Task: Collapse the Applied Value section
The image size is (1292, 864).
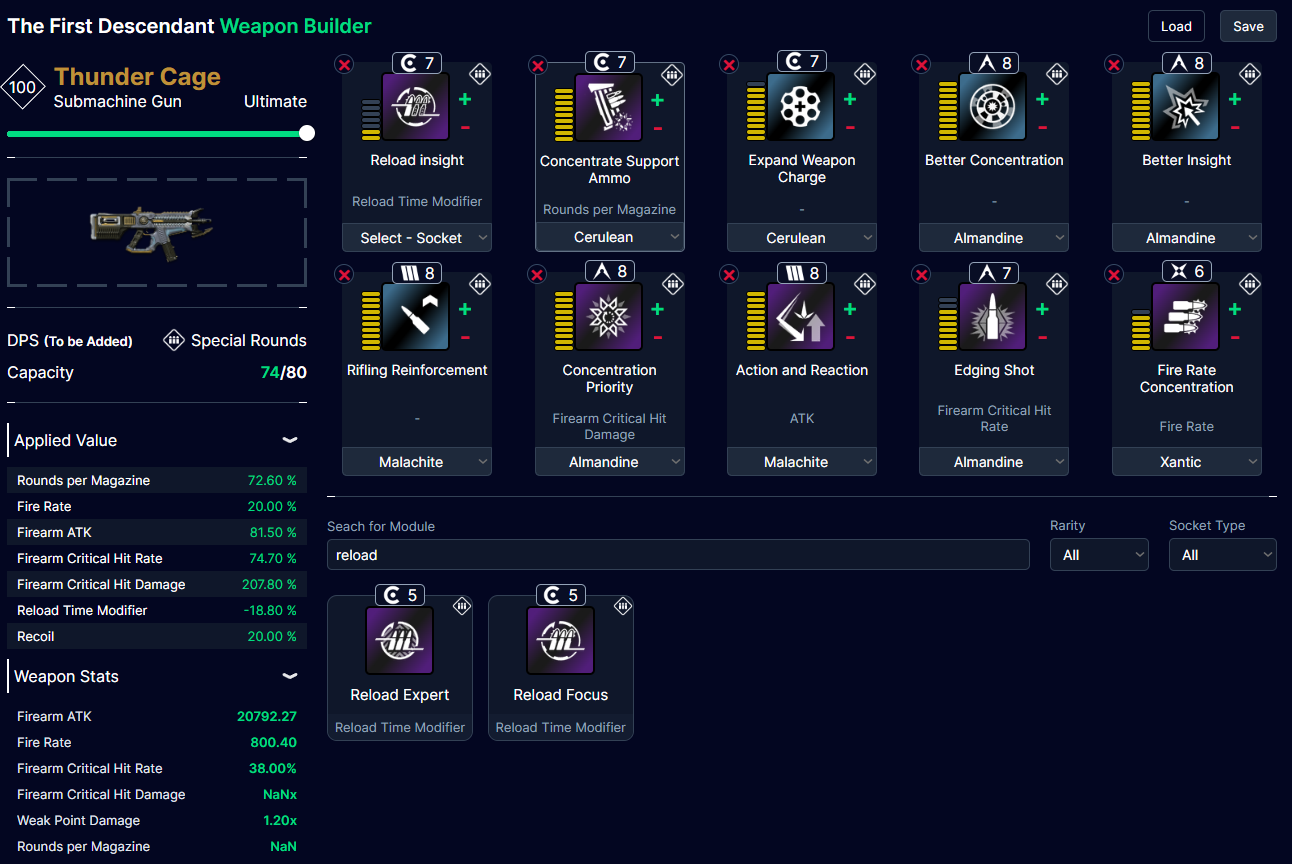Action: click(x=290, y=440)
